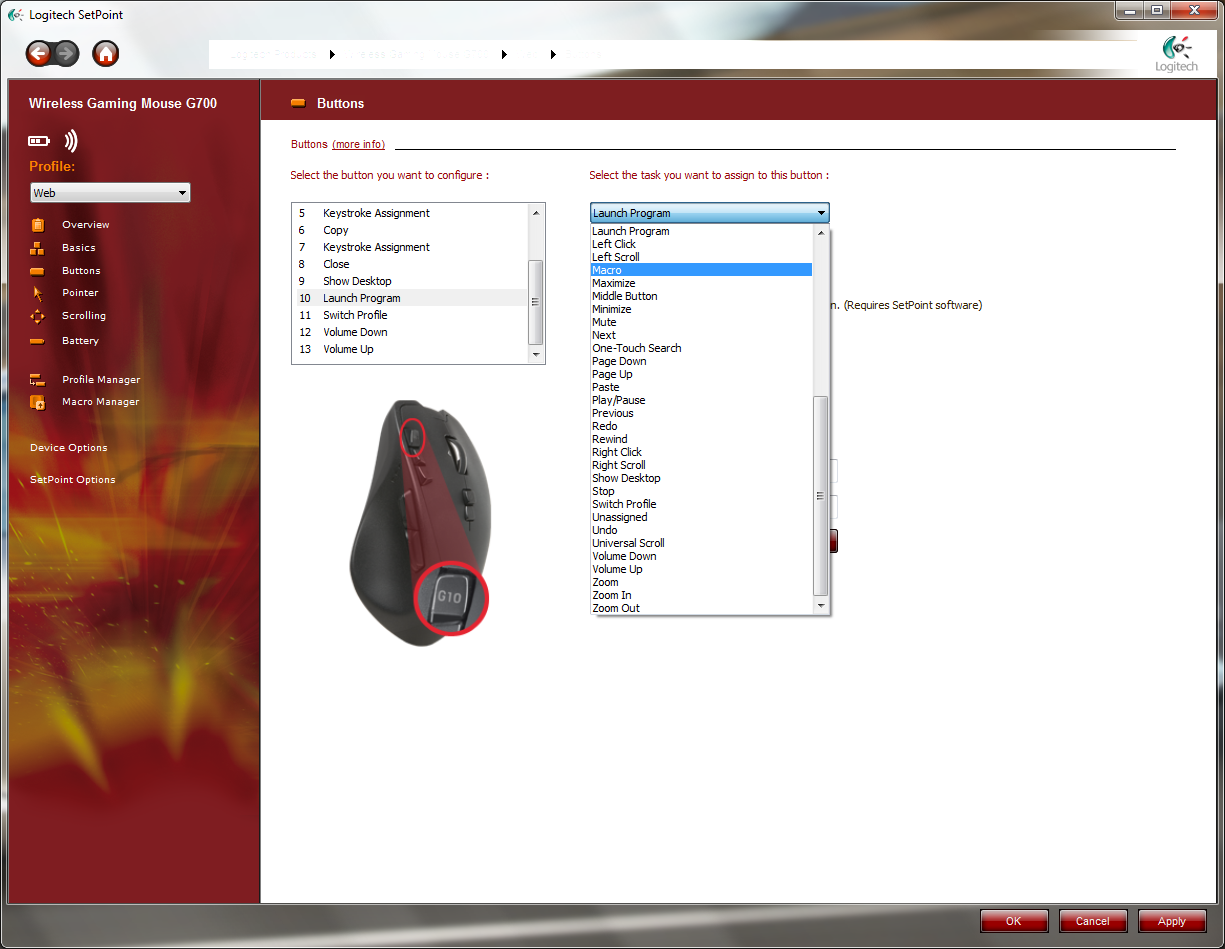The image size is (1225, 949).
Task: Choose Mute in the task list
Action: pyautogui.click(x=701, y=322)
